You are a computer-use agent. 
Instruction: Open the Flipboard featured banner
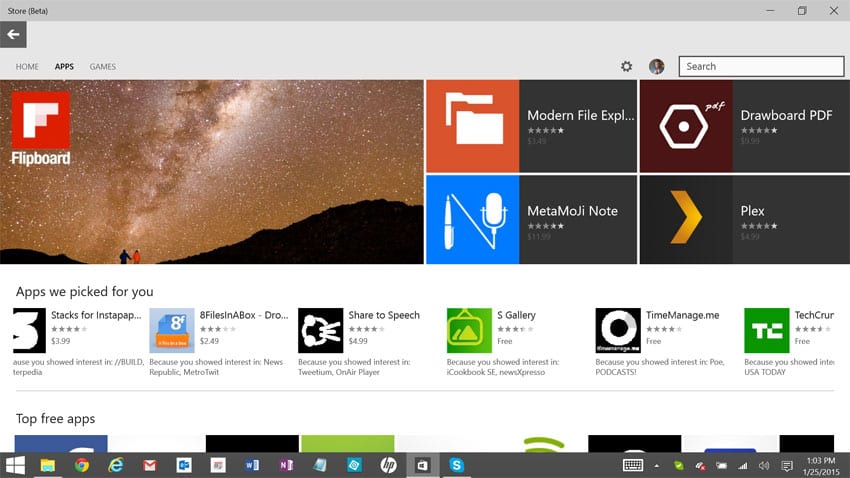pyautogui.click(x=212, y=172)
